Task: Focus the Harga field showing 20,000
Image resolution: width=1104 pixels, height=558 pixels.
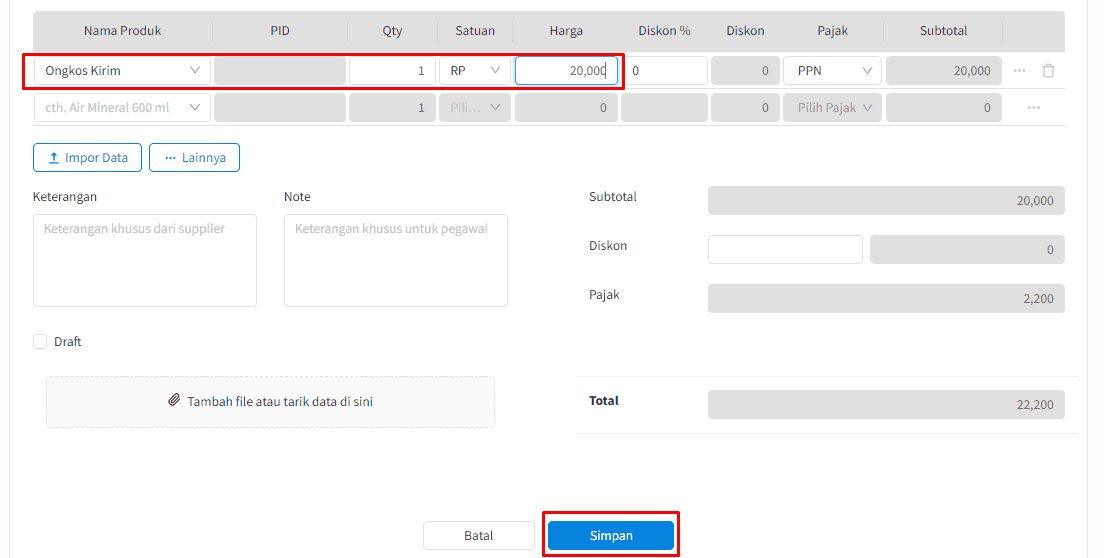Action: [x=566, y=70]
